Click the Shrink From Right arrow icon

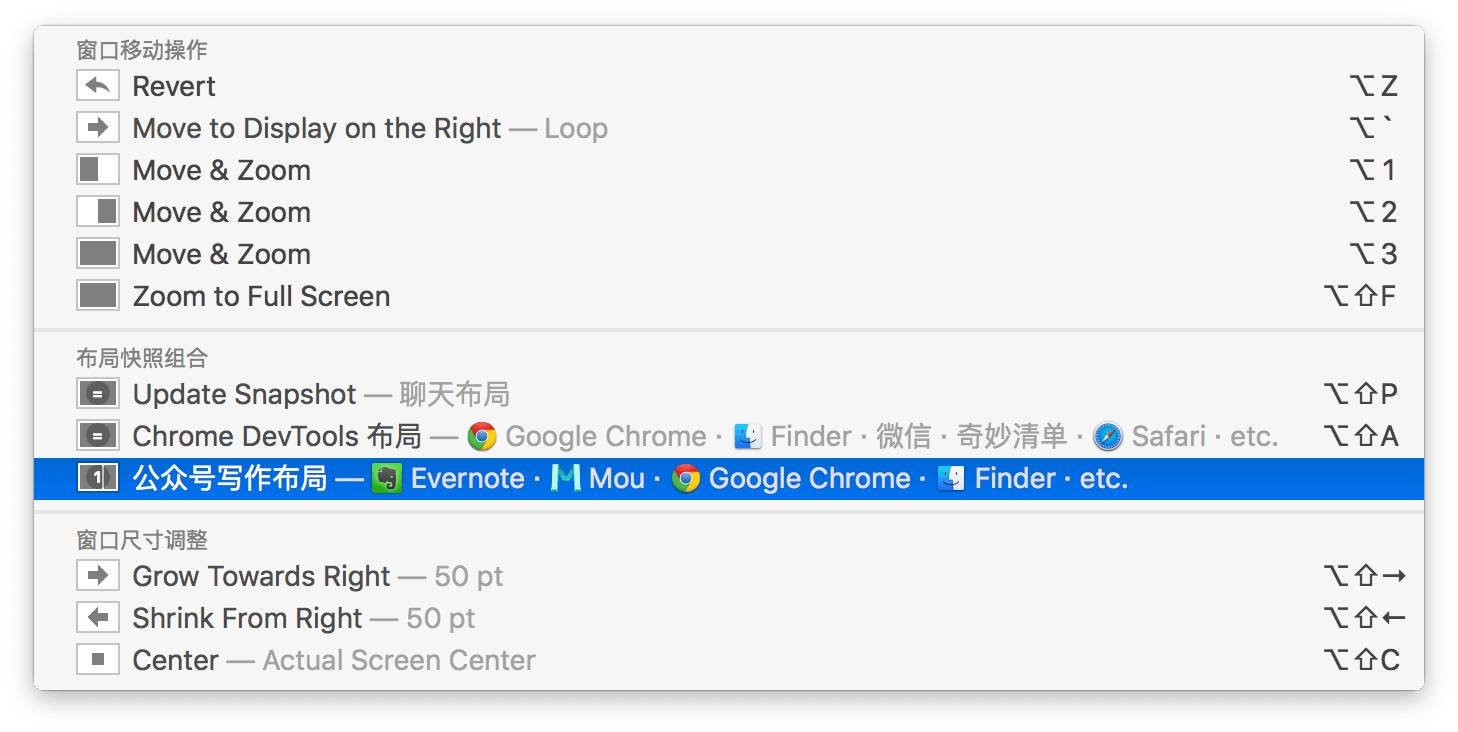click(x=98, y=618)
